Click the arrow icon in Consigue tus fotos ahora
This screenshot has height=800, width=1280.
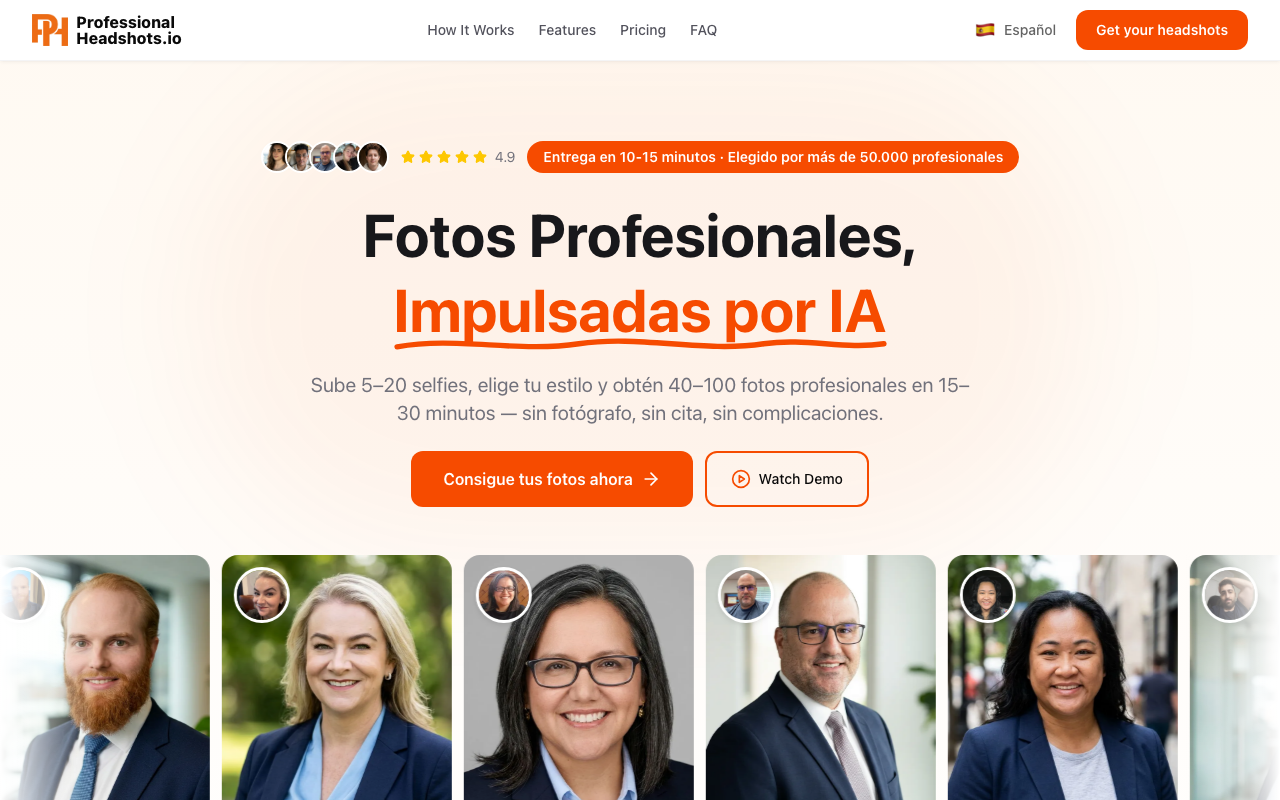point(652,479)
